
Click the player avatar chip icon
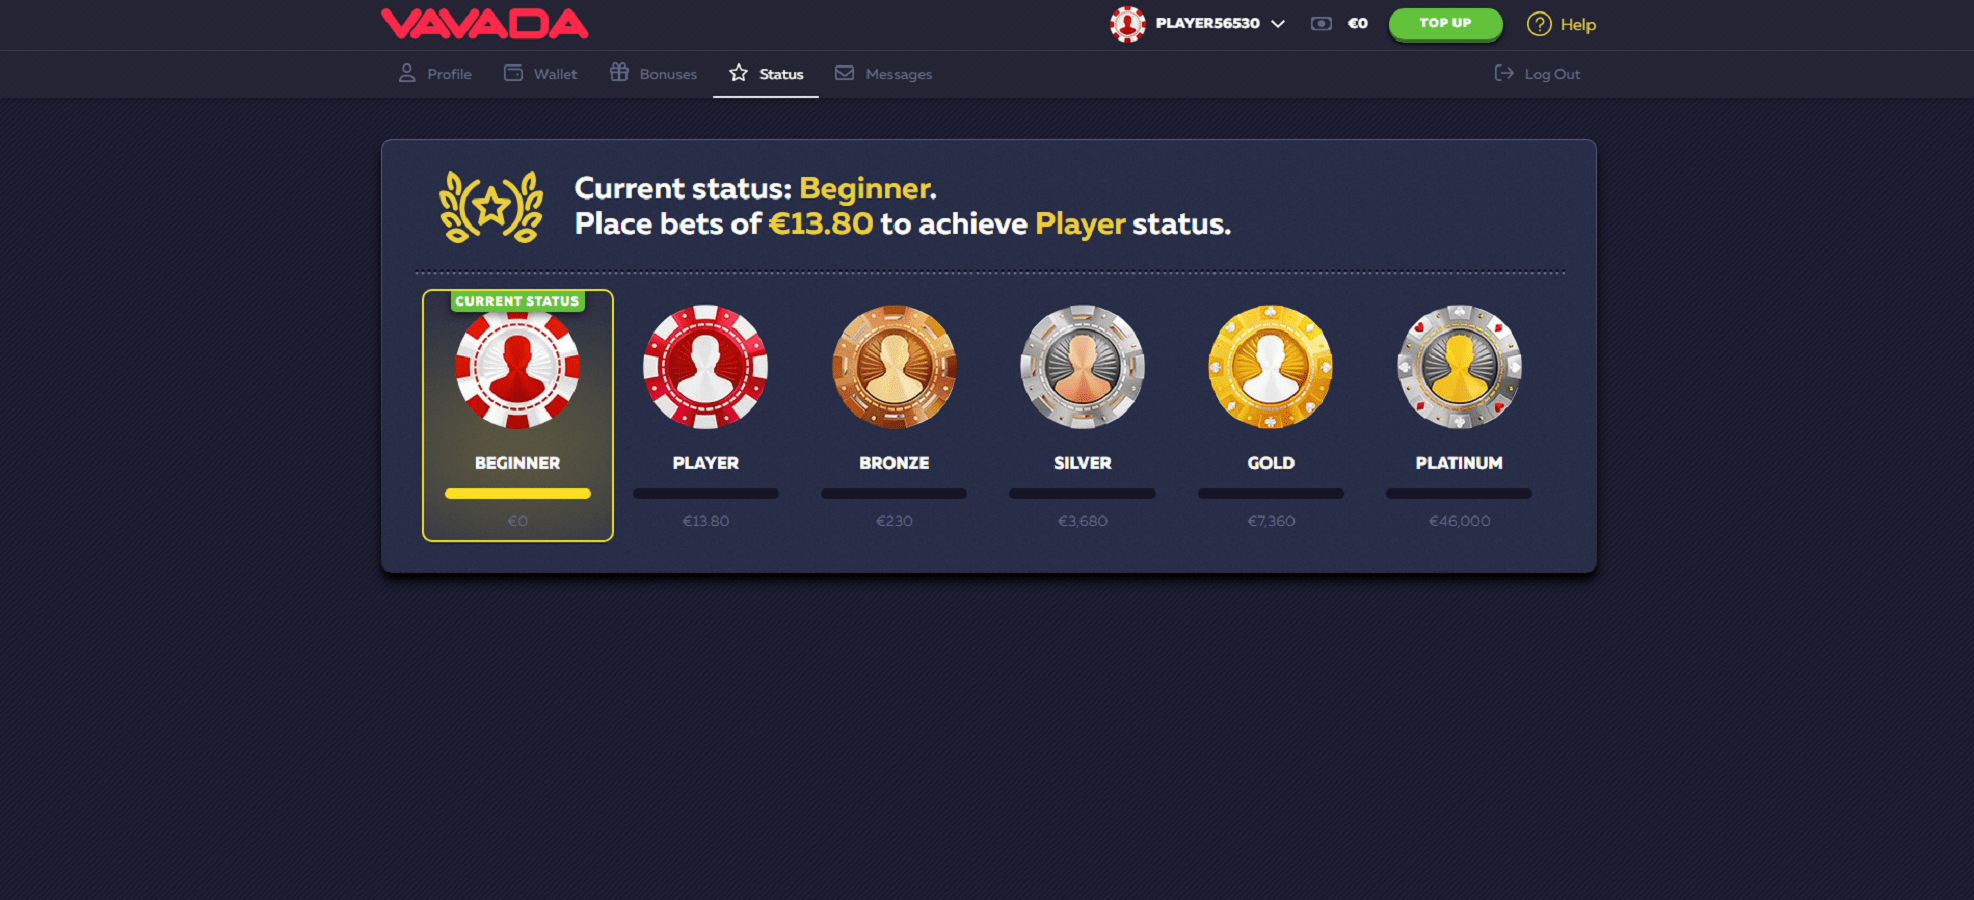(x=1127, y=24)
